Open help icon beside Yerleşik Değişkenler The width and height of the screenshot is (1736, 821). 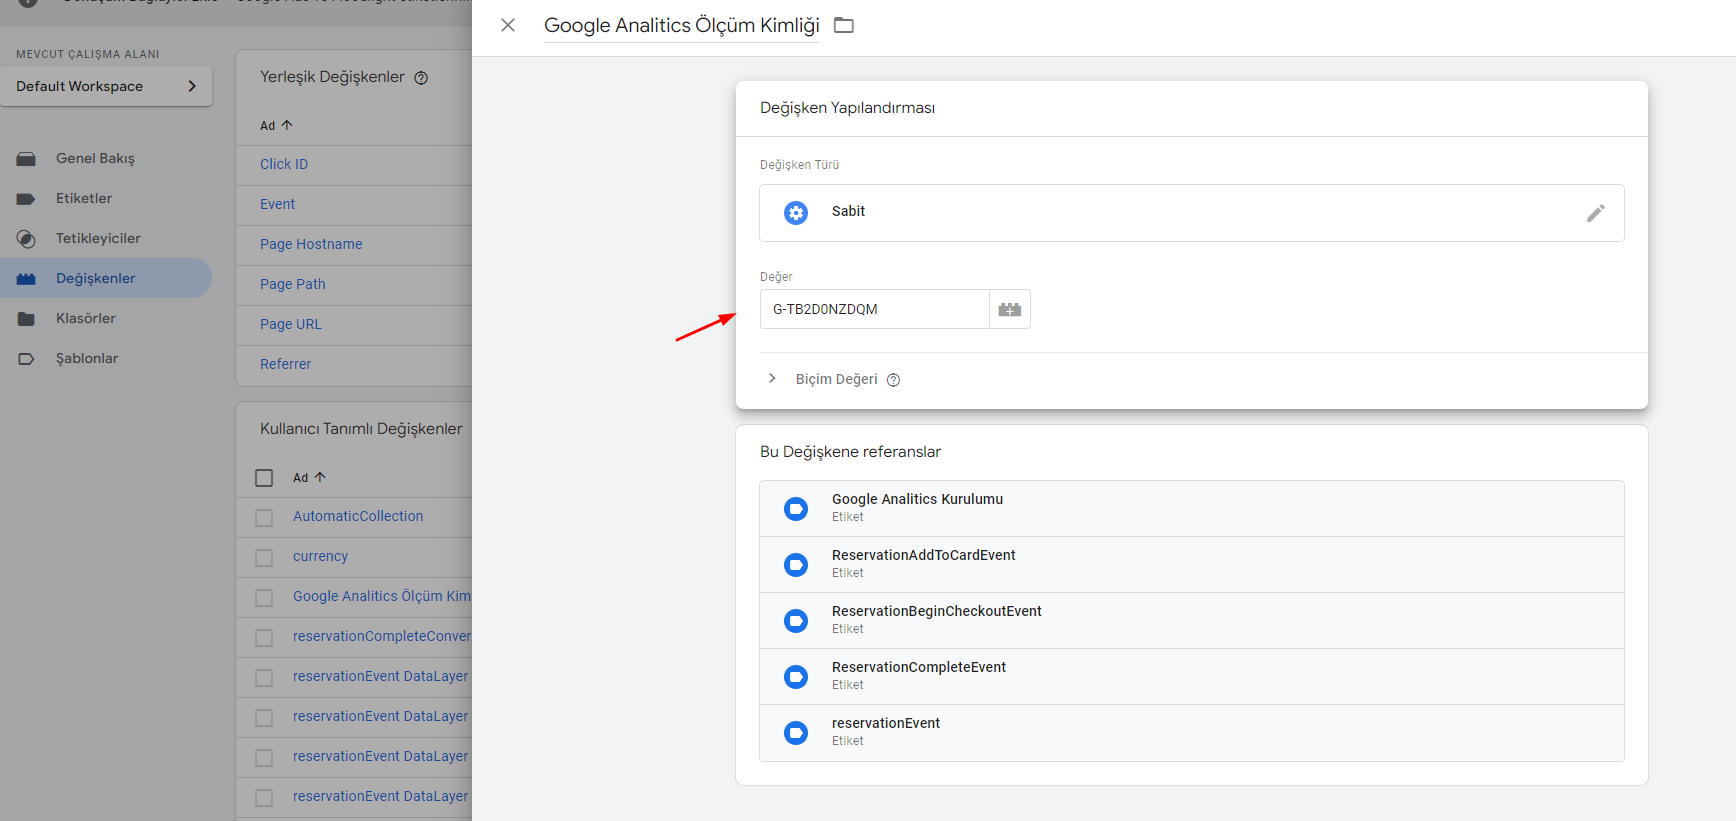tap(421, 78)
